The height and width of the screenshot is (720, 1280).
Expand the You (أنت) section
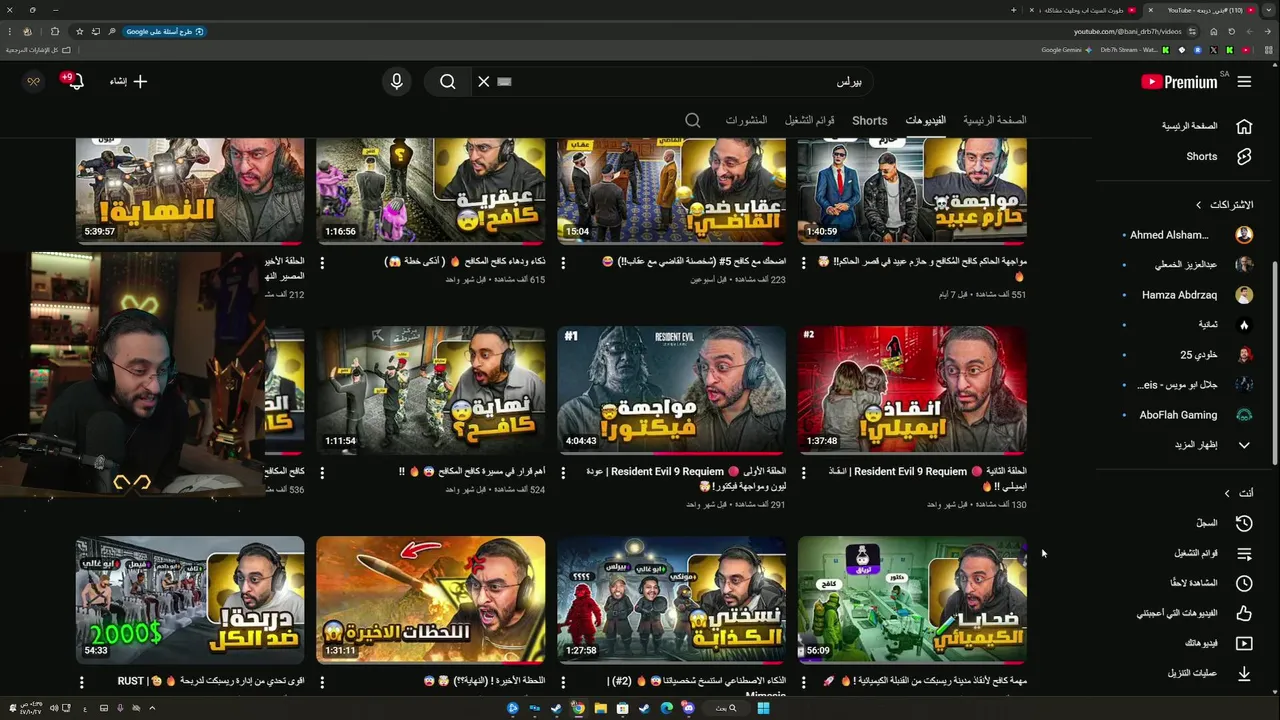(x=1238, y=493)
